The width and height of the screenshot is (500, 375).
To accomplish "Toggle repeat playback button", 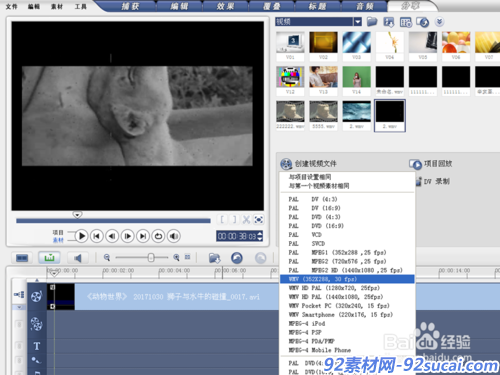I will (x=158, y=236).
